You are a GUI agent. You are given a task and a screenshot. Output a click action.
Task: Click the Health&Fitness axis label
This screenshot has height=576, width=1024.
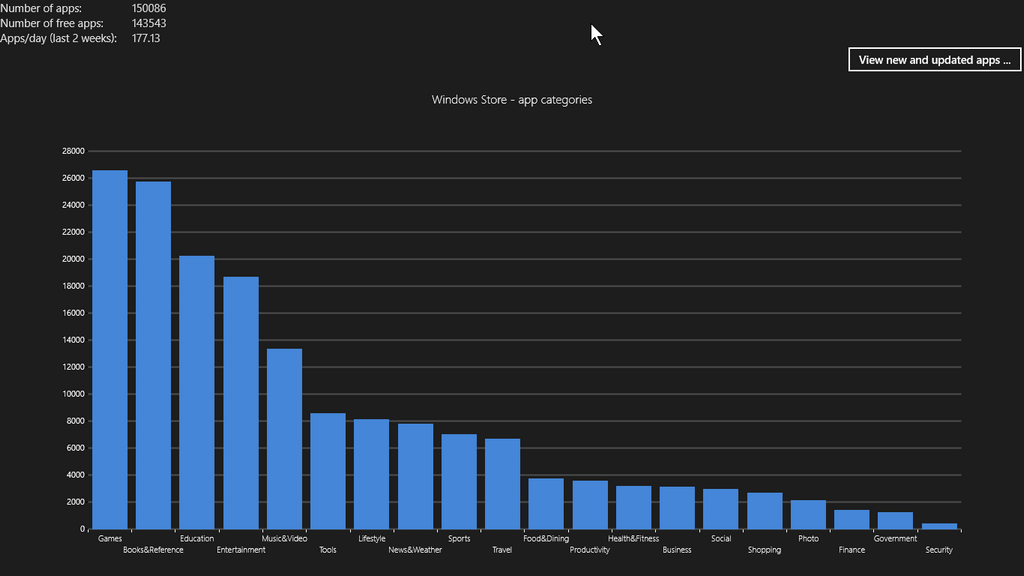tap(633, 539)
